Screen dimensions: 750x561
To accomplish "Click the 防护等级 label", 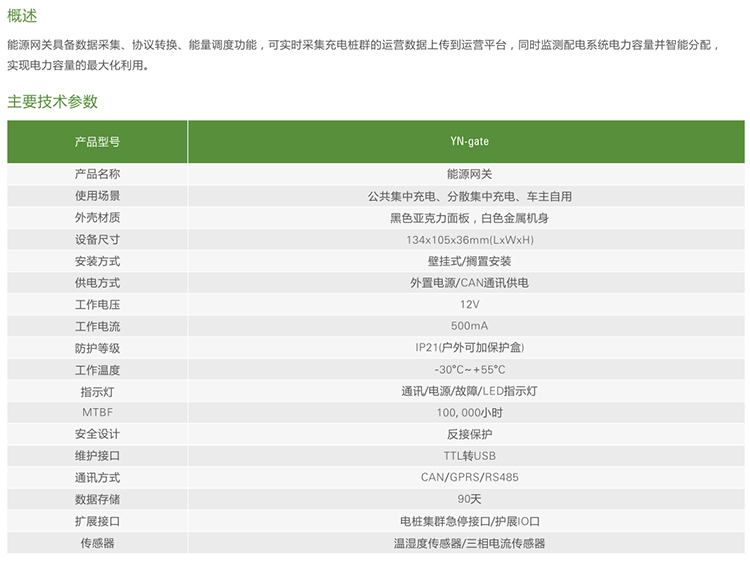I will point(97,348).
